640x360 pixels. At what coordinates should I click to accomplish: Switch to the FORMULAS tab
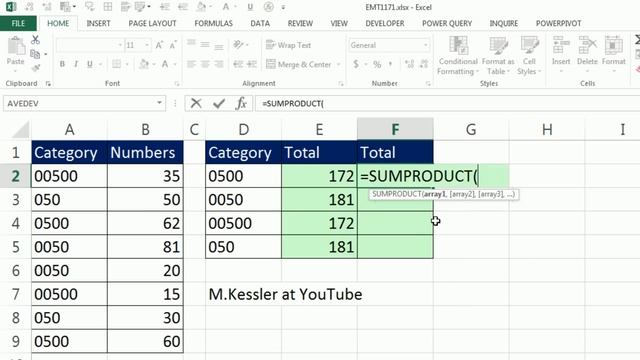213,23
